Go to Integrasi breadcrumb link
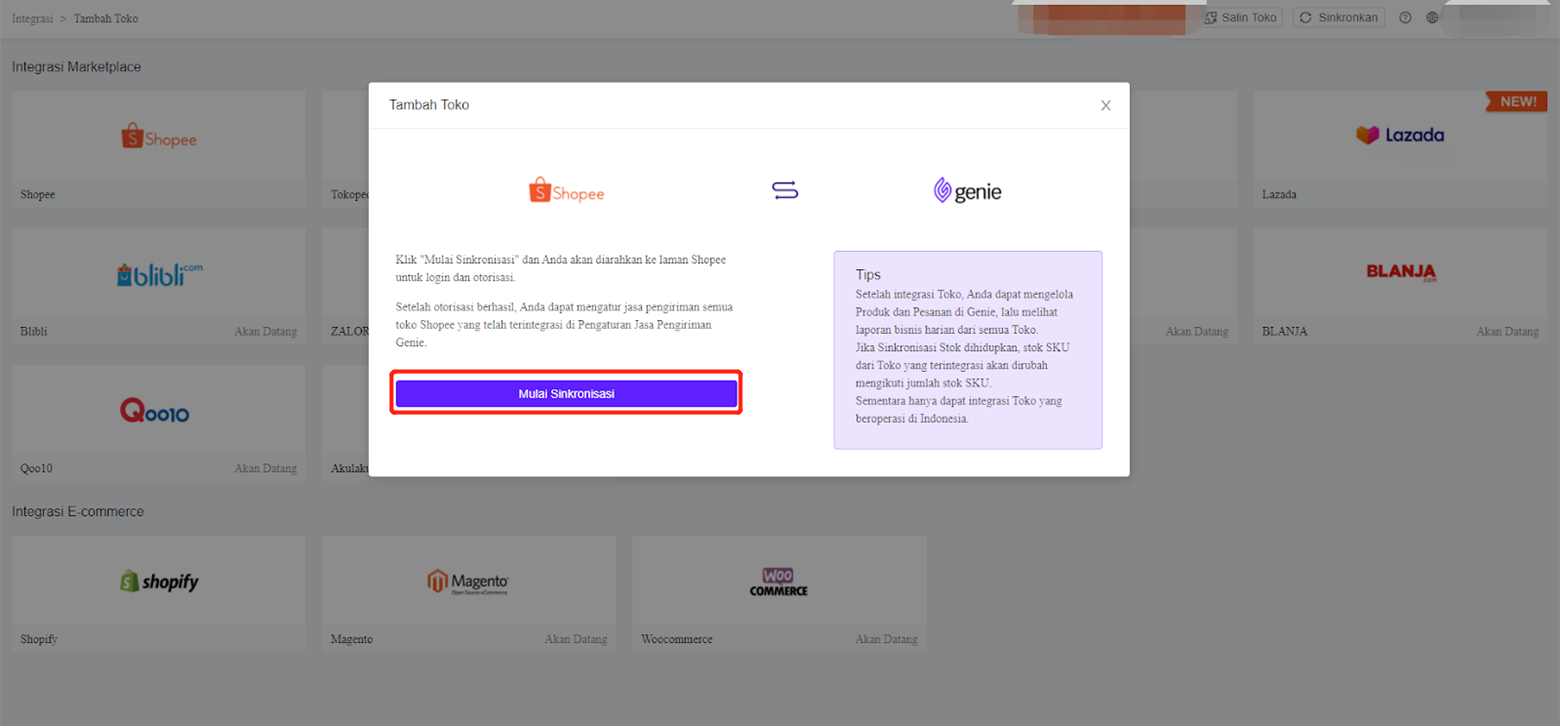Viewport: 1560px width, 726px height. tap(31, 18)
